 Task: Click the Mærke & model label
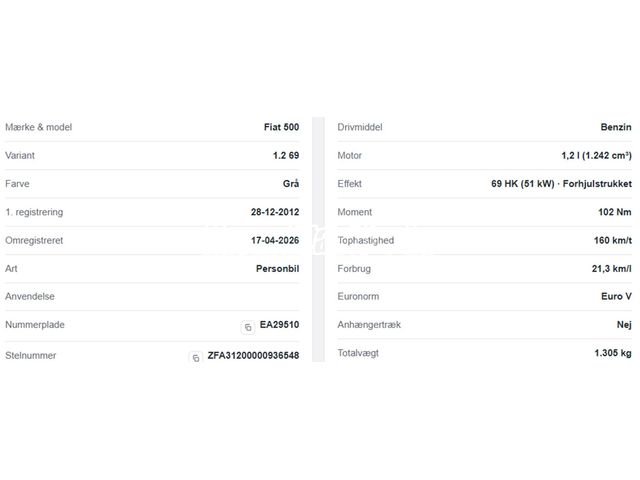(38, 127)
